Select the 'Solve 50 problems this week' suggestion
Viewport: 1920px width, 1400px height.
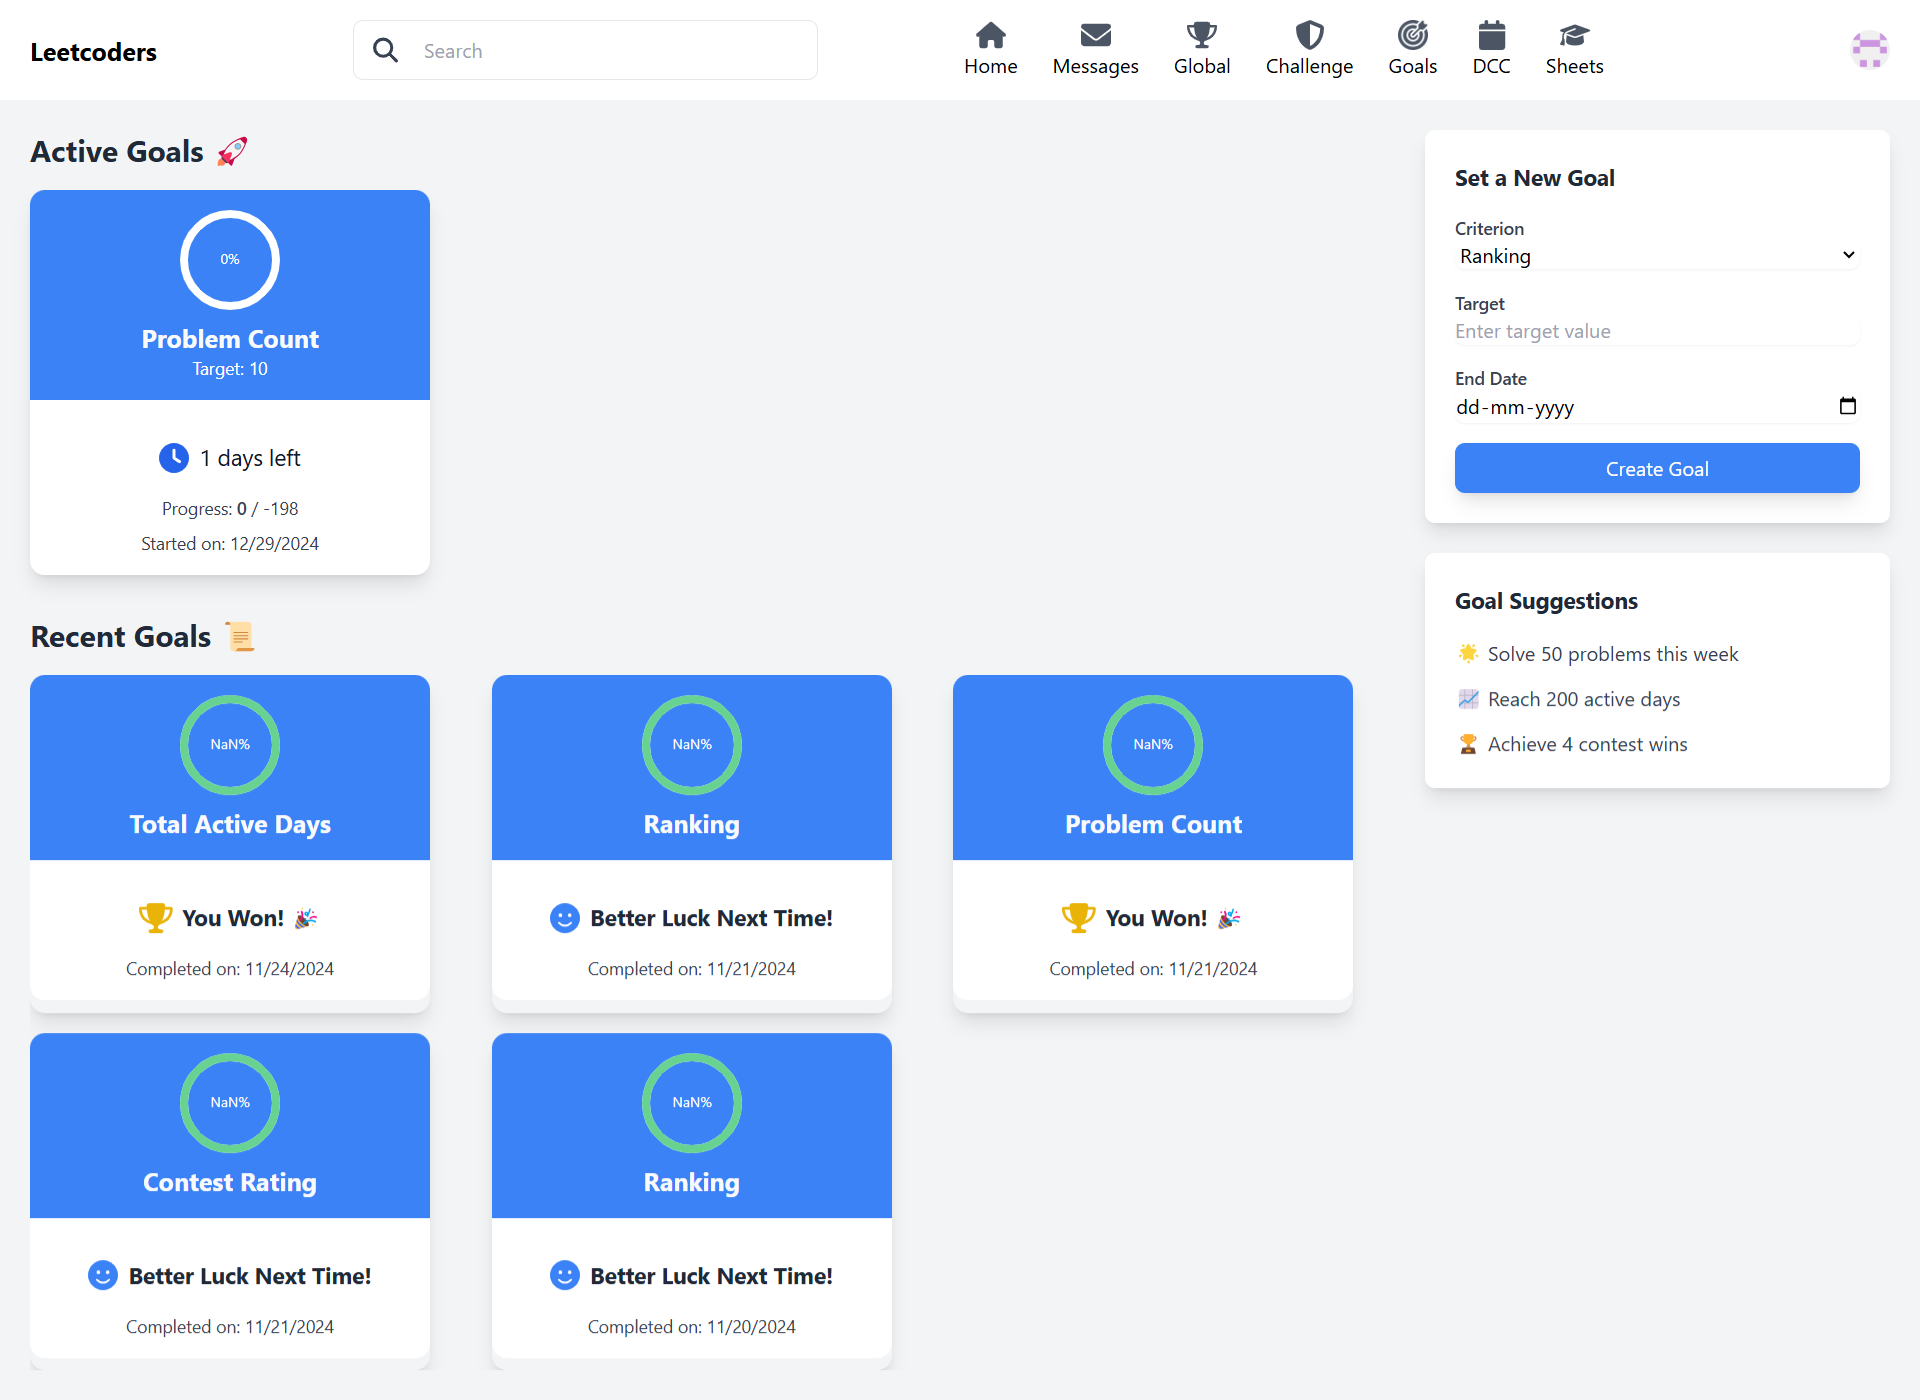pos(1612,654)
